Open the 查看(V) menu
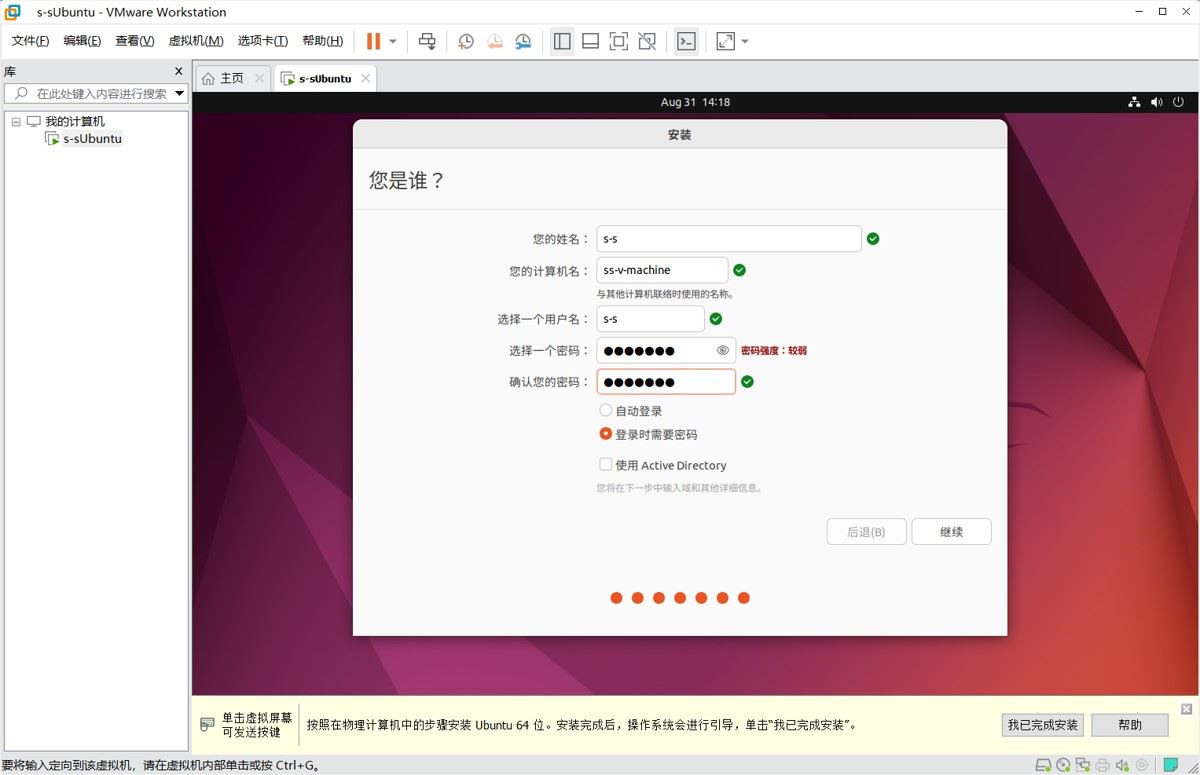This screenshot has height=775, width=1200. pos(135,41)
